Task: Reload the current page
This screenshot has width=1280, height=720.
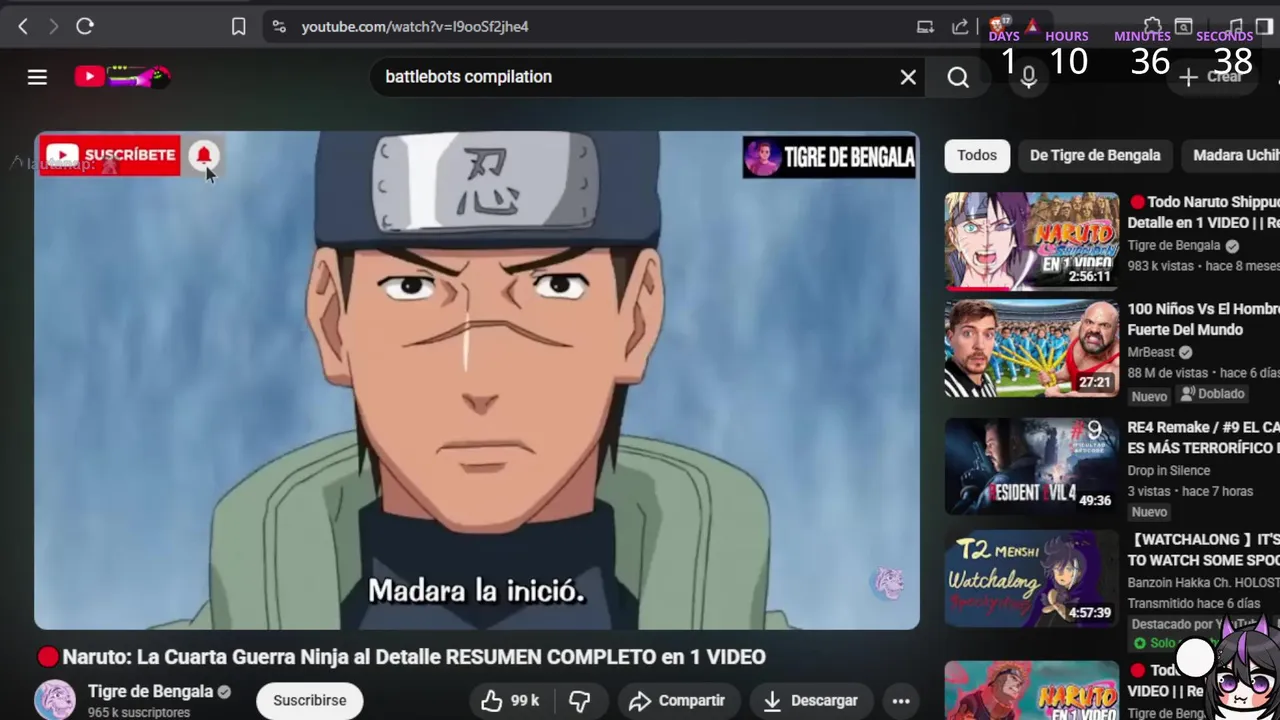Action: (85, 27)
